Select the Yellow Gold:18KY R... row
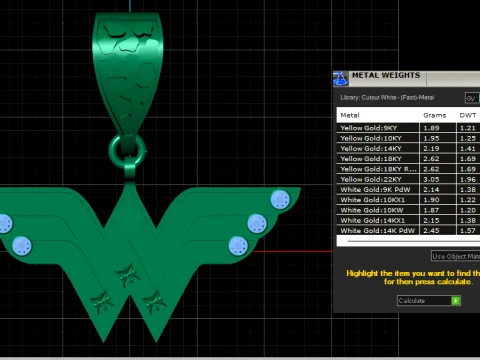The image size is (480, 360). point(408,169)
